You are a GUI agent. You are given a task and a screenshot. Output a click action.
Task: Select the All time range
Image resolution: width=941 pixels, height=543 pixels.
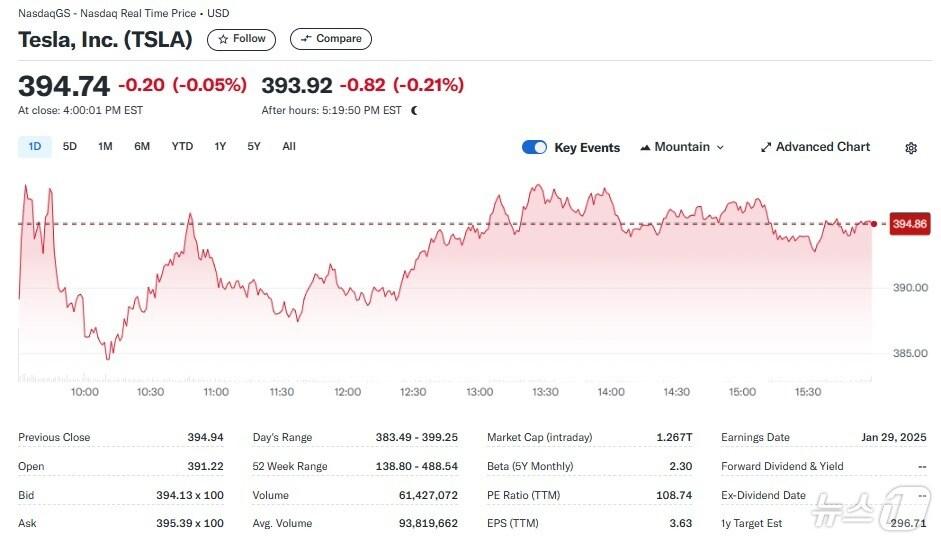(x=289, y=147)
